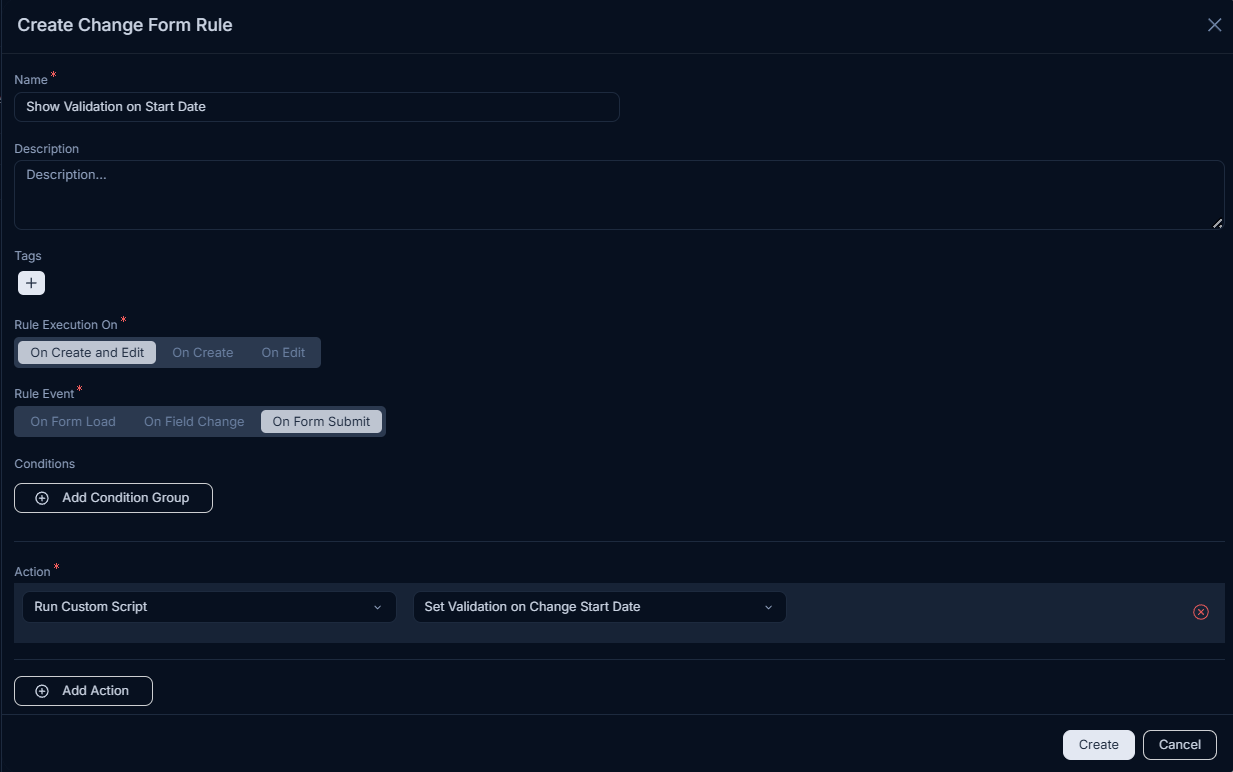The height and width of the screenshot is (772, 1233).
Task: Click Add Condition Group button
Action: pos(113,498)
